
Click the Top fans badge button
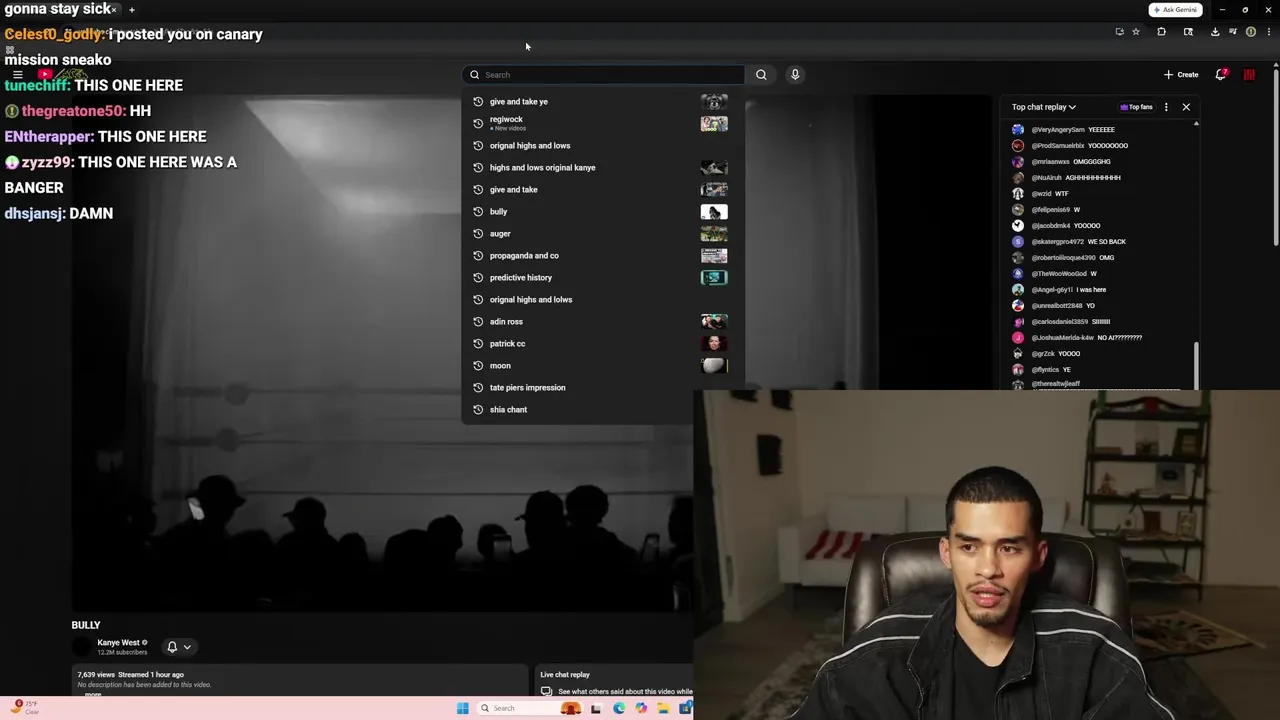point(1137,107)
